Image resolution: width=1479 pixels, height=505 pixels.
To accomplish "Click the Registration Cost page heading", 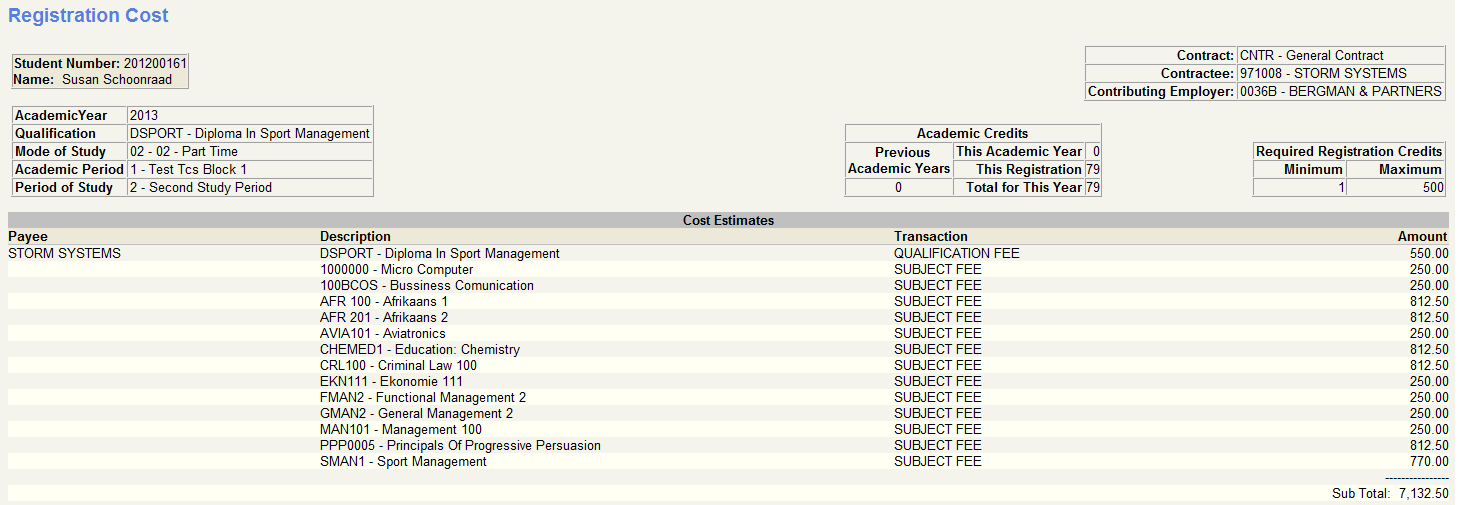I will [88, 16].
